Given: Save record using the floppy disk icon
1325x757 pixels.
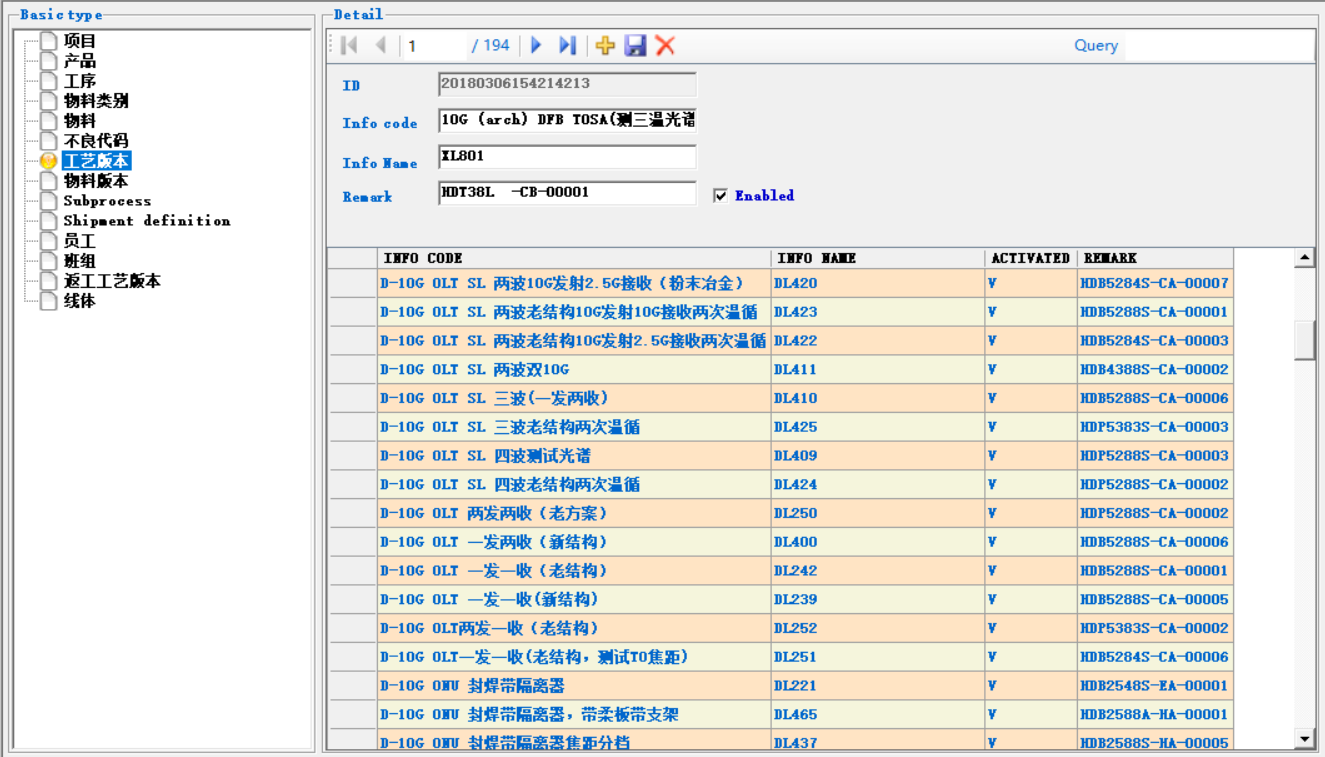Looking at the screenshot, I should point(635,45).
